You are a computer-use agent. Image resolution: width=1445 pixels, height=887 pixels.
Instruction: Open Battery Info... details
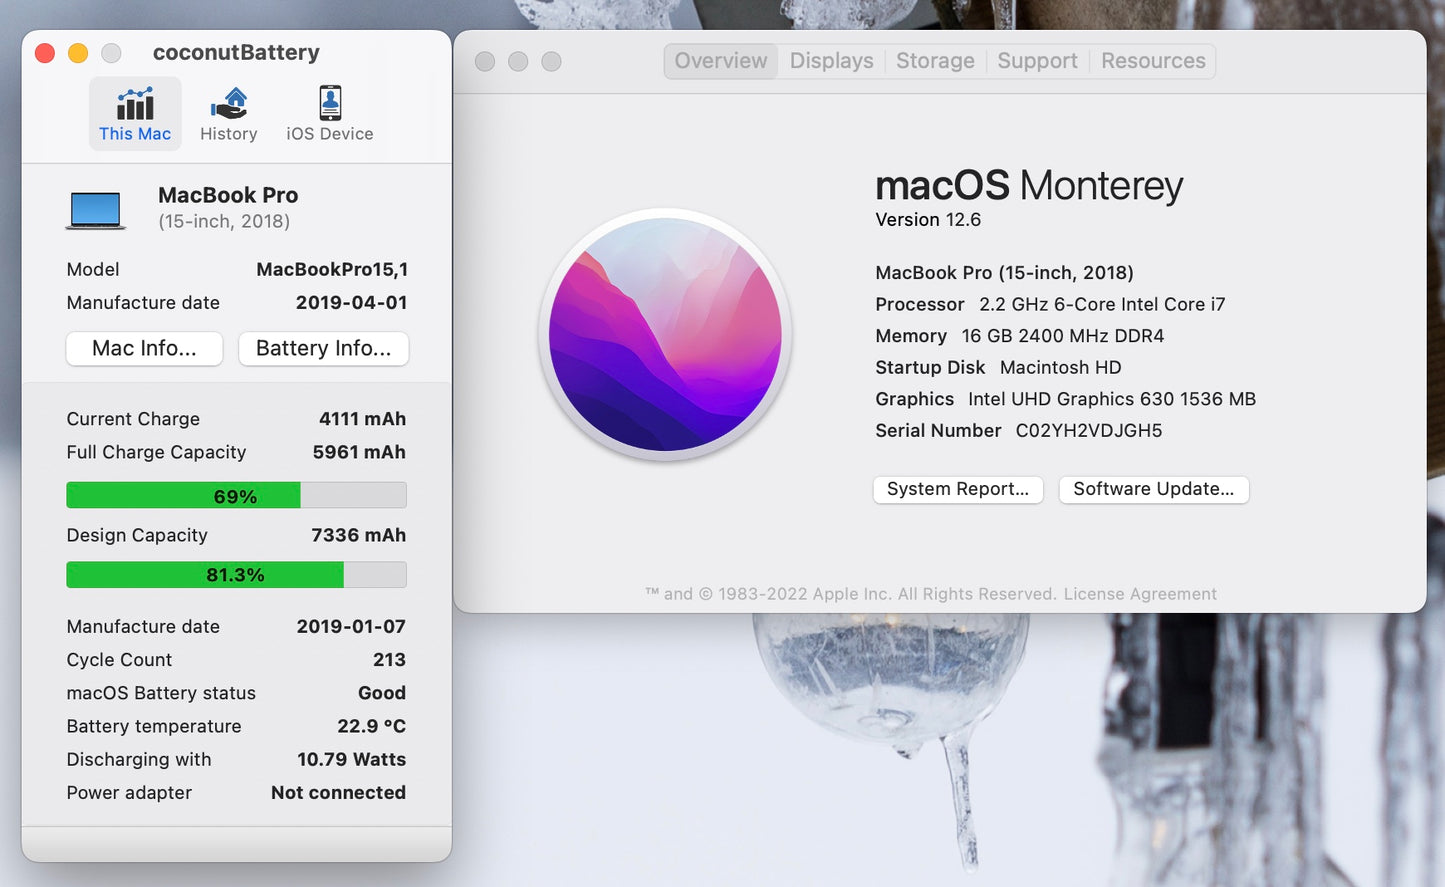pyautogui.click(x=323, y=348)
